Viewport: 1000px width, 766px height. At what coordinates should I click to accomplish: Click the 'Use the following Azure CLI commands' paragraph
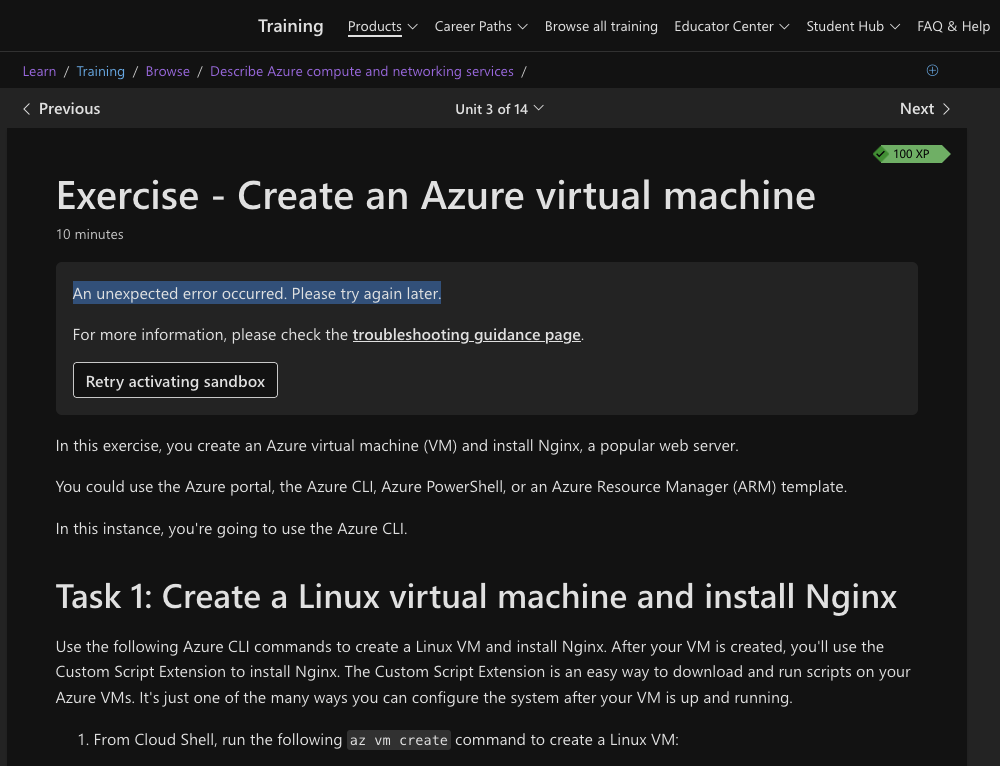(x=483, y=672)
